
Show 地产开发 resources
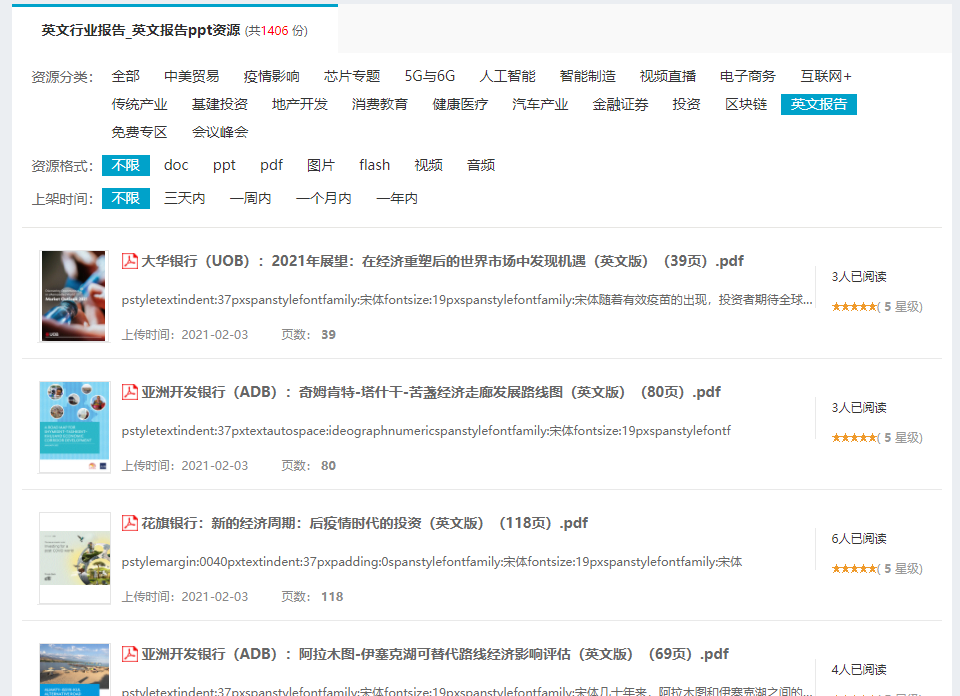point(300,105)
